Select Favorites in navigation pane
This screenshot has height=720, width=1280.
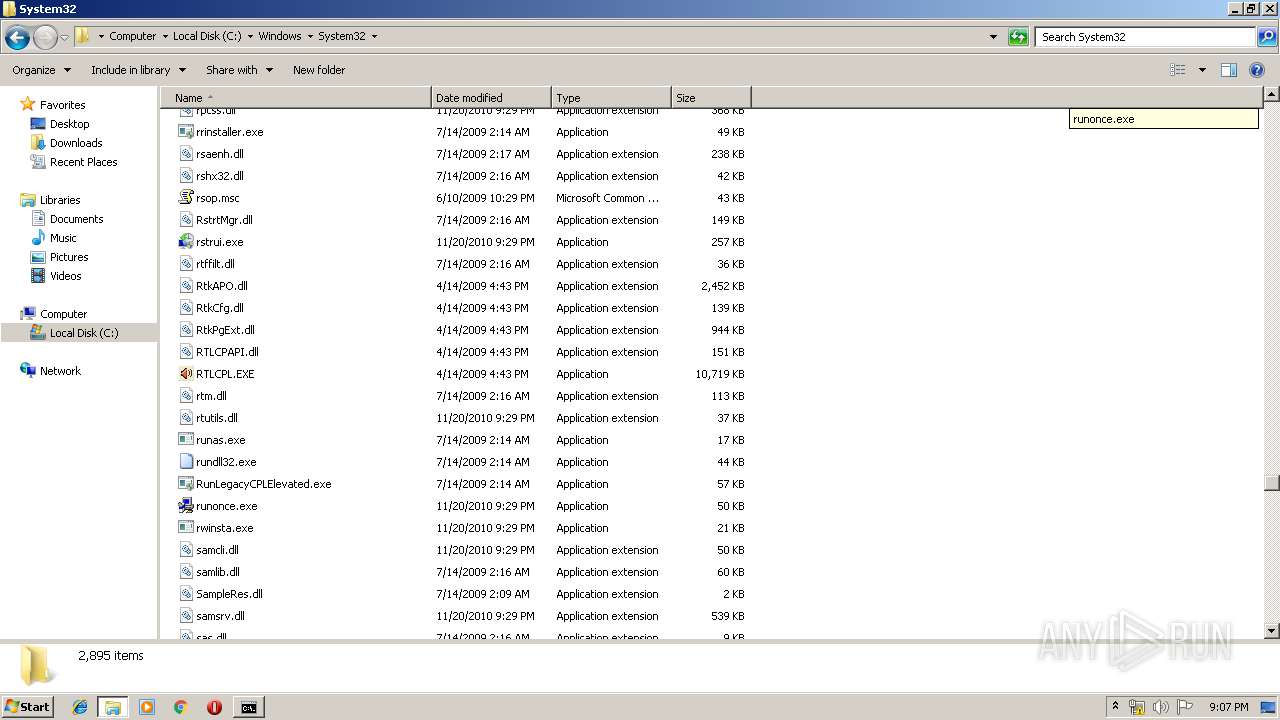(62, 105)
